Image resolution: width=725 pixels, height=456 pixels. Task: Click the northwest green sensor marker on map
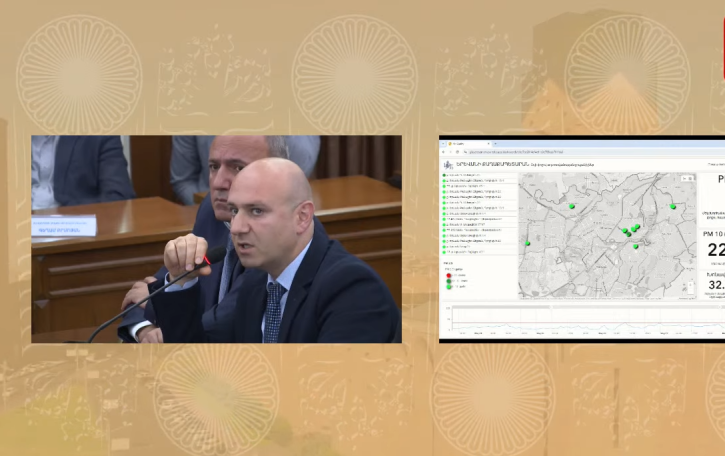click(572, 206)
